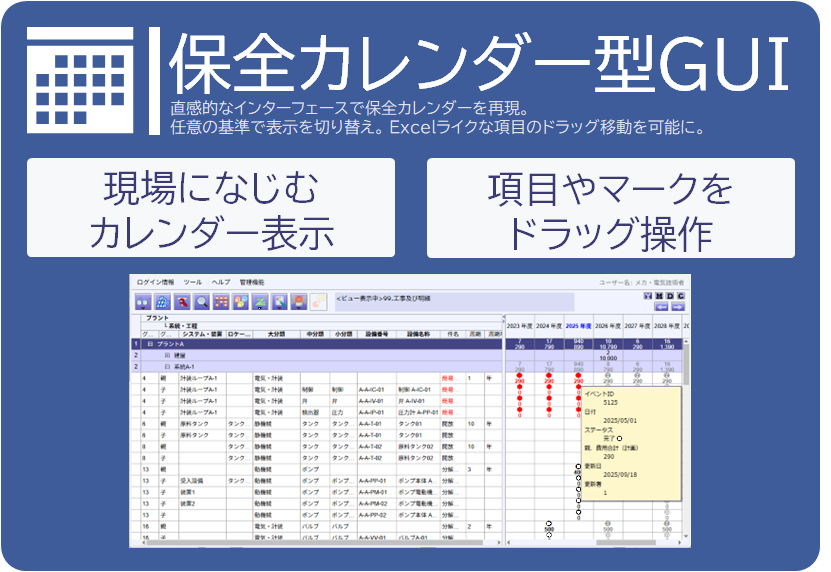Click the red alarm lamp toolbar icon

click(299, 300)
